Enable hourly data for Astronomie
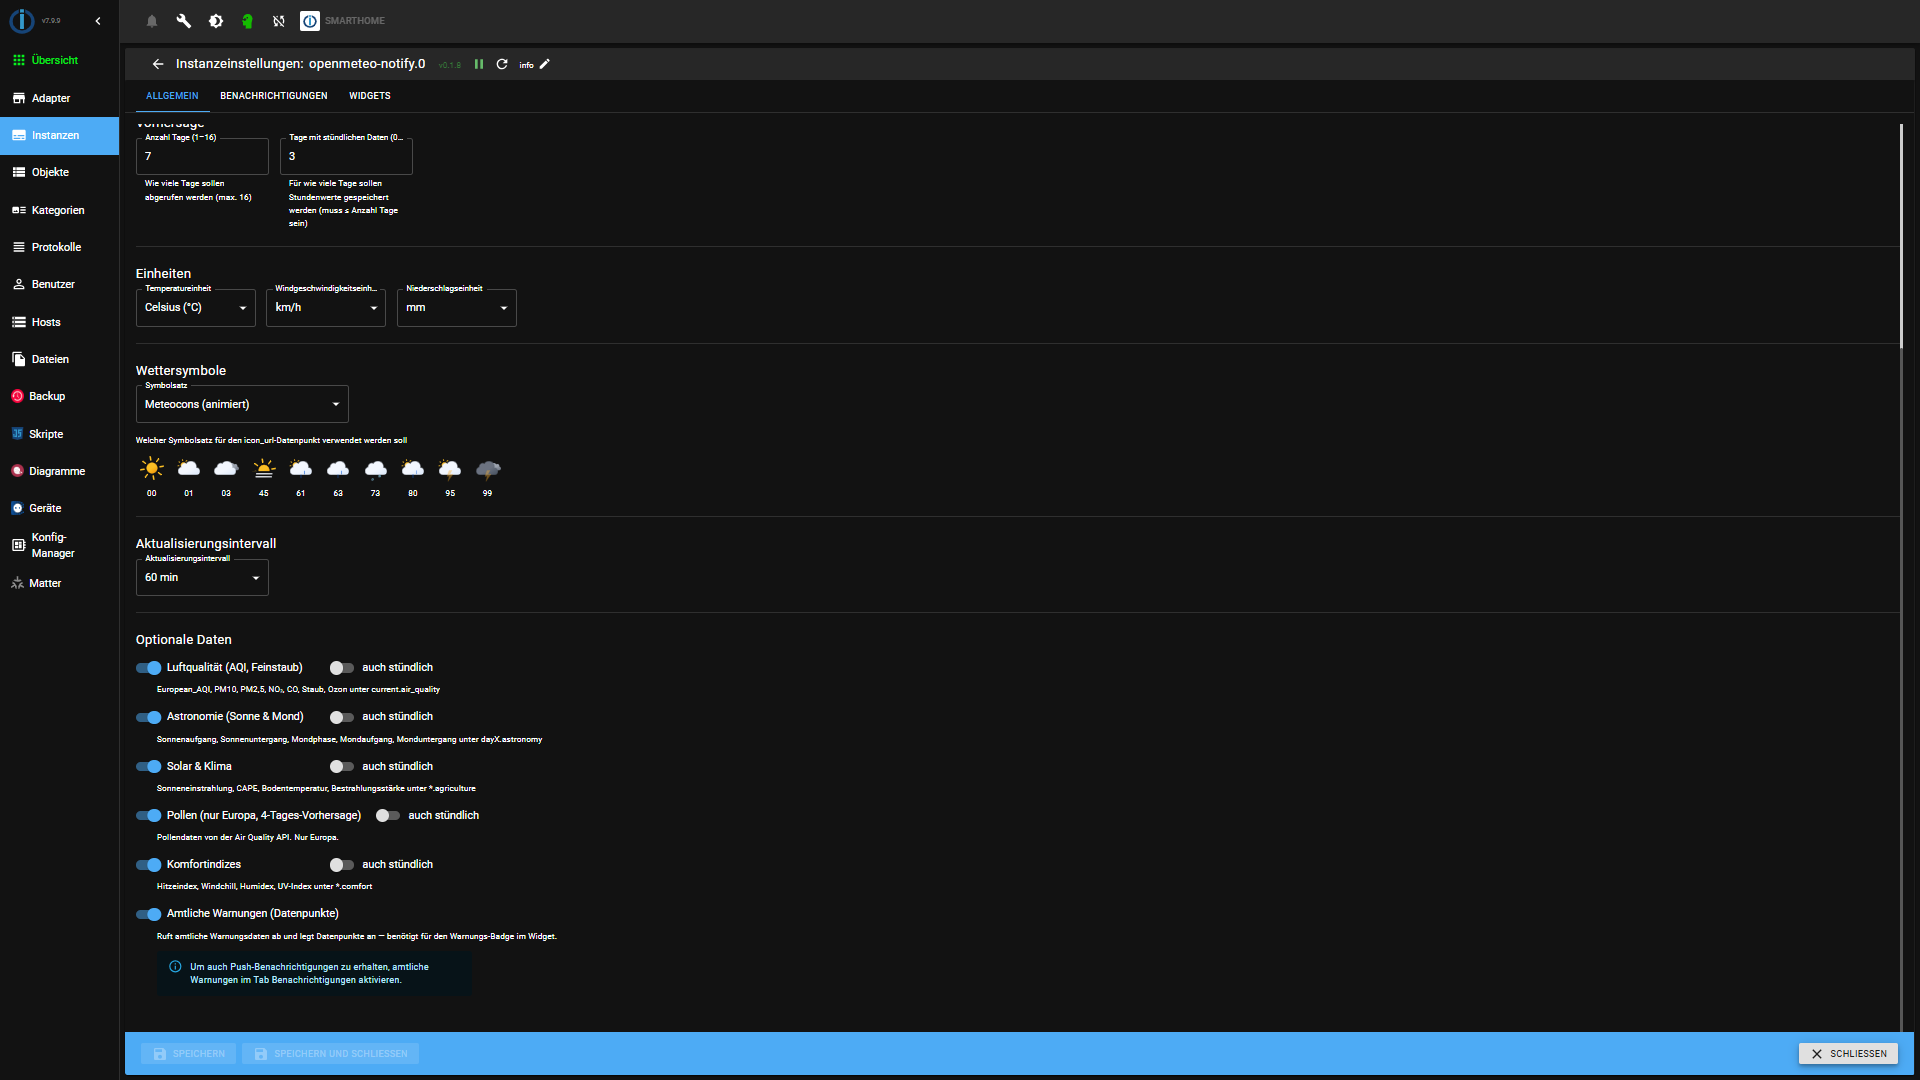Image resolution: width=1920 pixels, height=1080 pixels. [342, 717]
